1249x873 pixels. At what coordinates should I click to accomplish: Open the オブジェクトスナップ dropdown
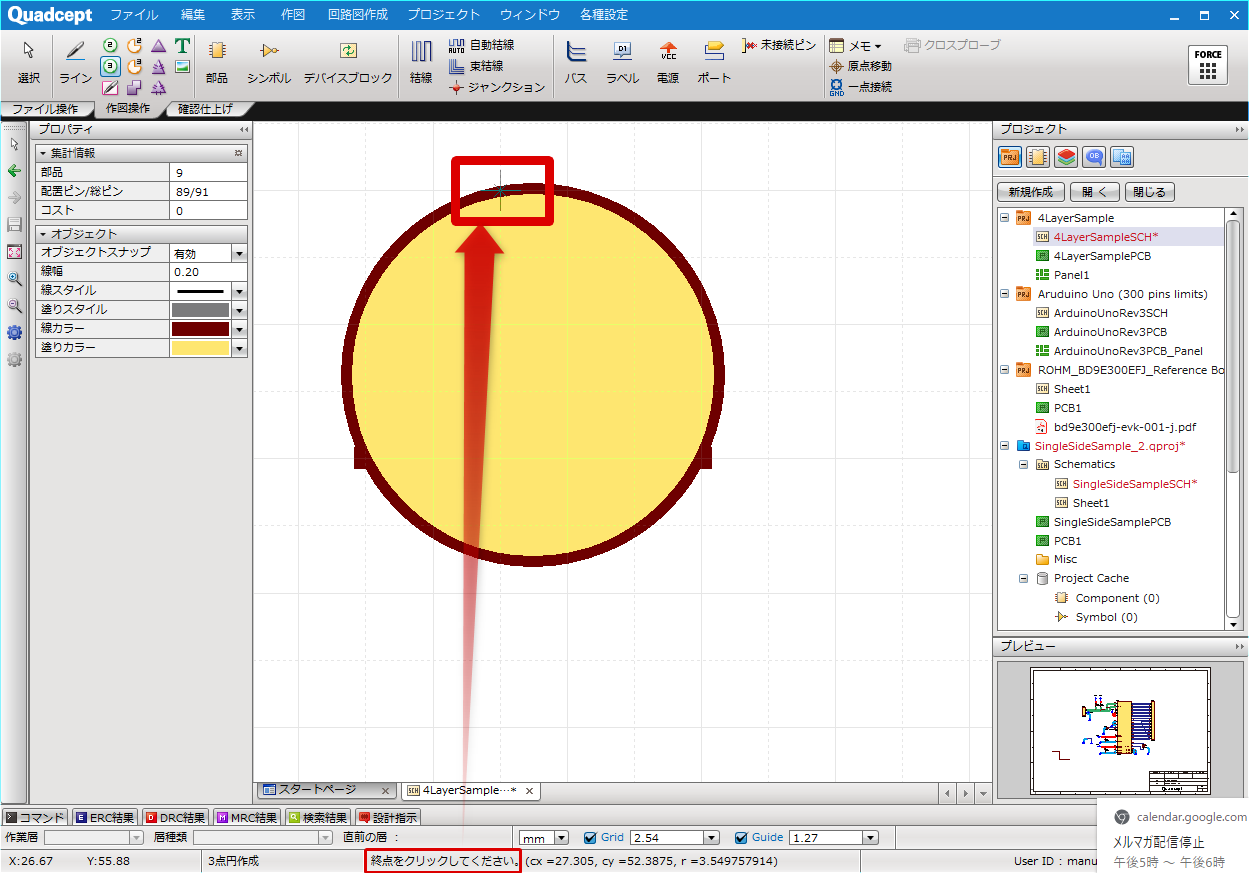(239, 254)
